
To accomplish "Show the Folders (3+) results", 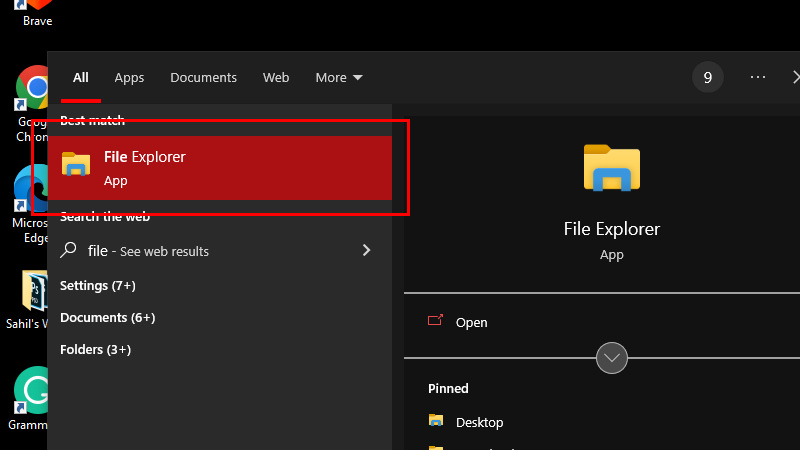I will 95,350.
